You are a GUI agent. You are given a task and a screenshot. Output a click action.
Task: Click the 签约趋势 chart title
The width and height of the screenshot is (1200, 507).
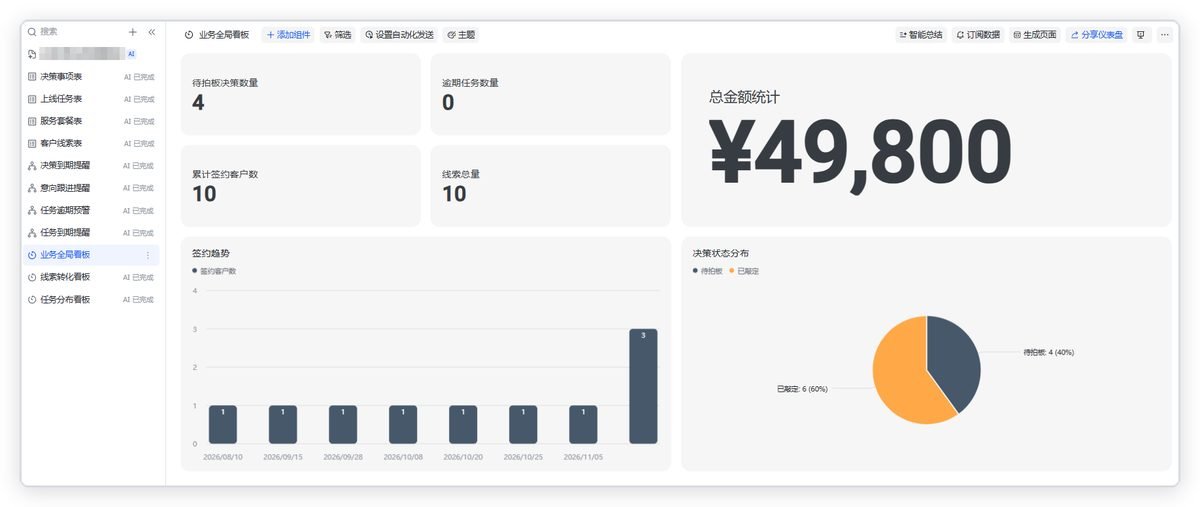pyautogui.click(x=210, y=253)
